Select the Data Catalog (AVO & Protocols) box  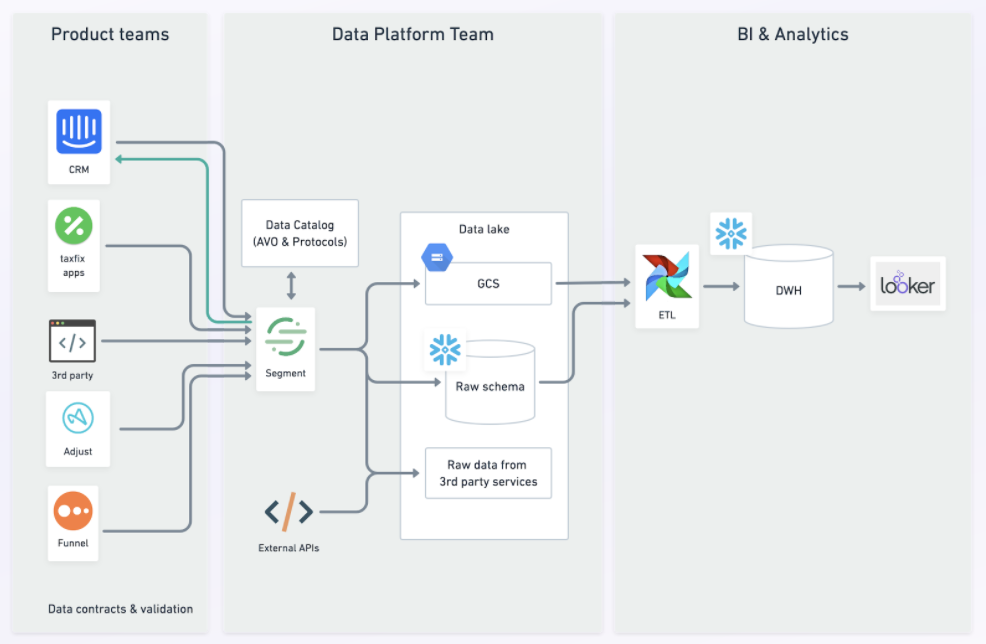tap(300, 233)
